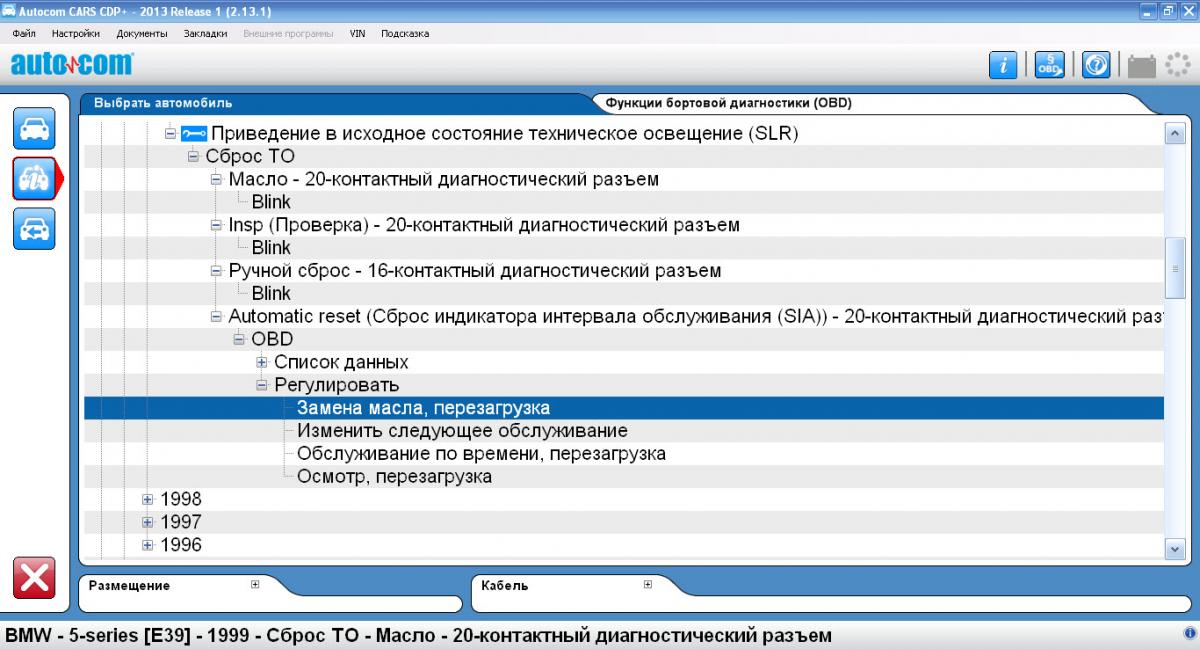Viewport: 1200px width, 649px height.
Task: Expand the Список данных node
Action: (x=262, y=362)
